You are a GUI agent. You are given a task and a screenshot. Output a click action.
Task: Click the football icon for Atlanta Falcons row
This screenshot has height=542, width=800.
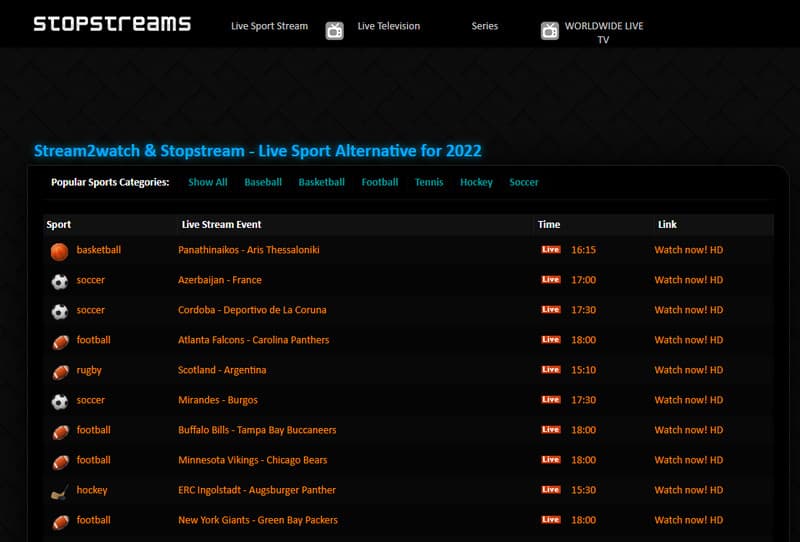60,341
